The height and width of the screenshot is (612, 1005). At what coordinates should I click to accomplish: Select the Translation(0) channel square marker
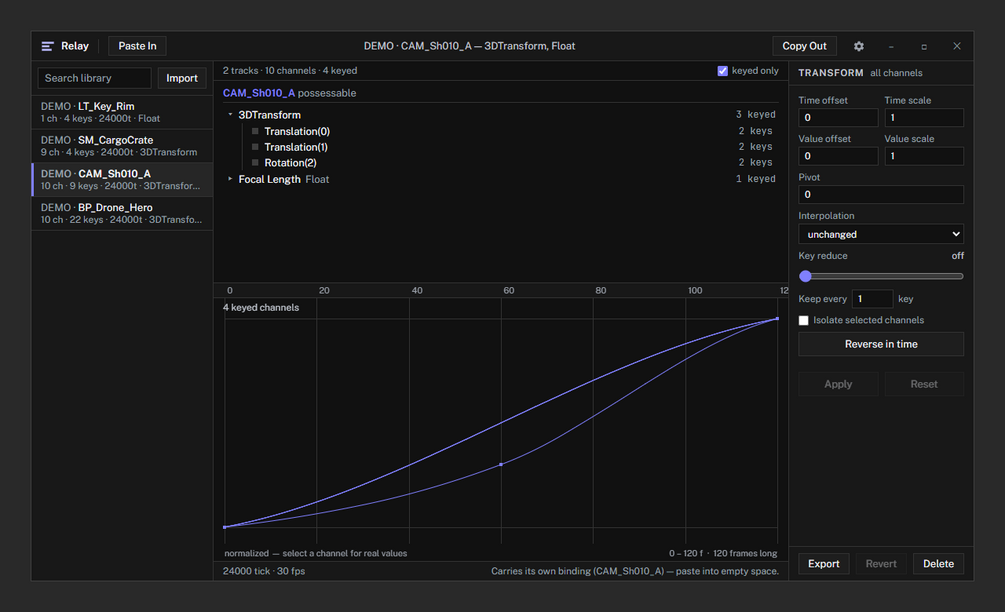pos(255,131)
